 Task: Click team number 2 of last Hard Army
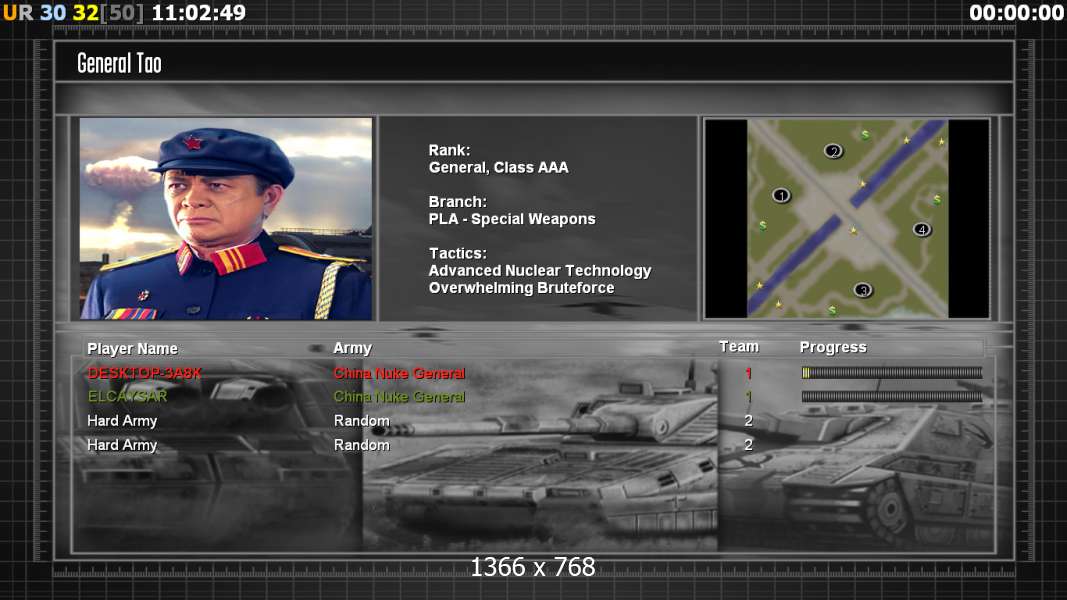click(x=749, y=445)
